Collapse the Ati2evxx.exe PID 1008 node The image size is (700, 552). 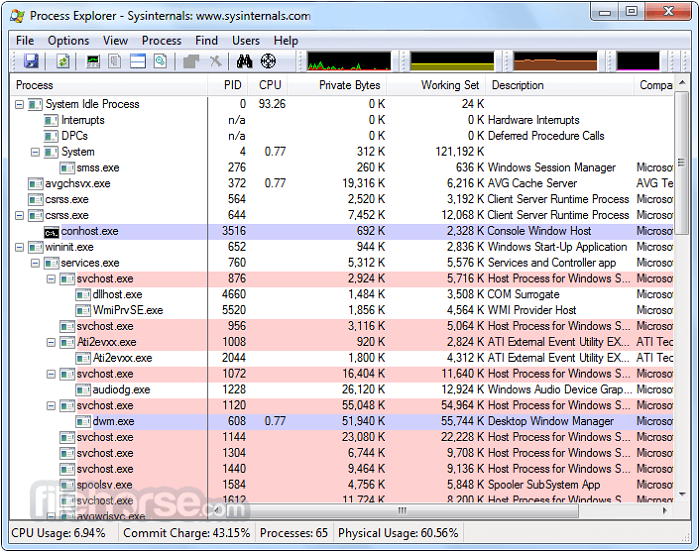pyautogui.click(x=52, y=342)
